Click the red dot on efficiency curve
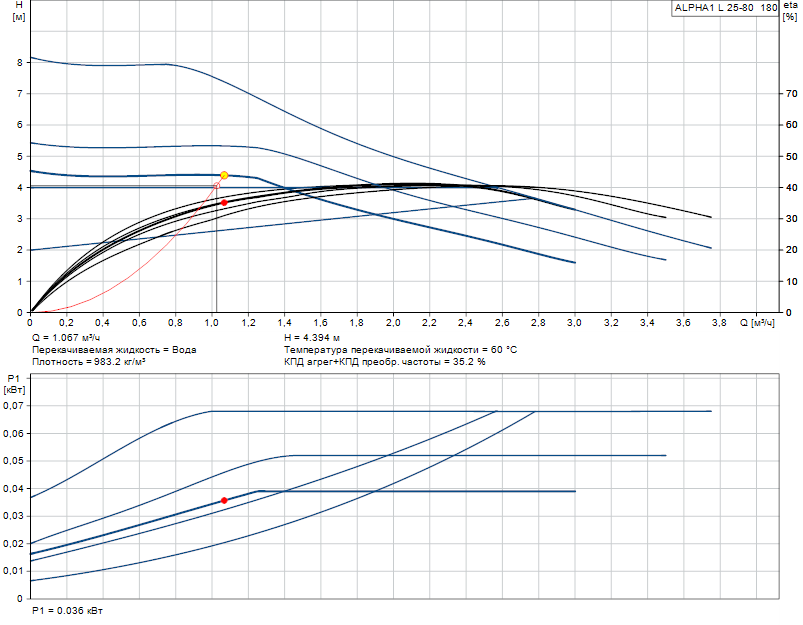Image resolution: width=803 pixels, height=625 pixels. 224,203
